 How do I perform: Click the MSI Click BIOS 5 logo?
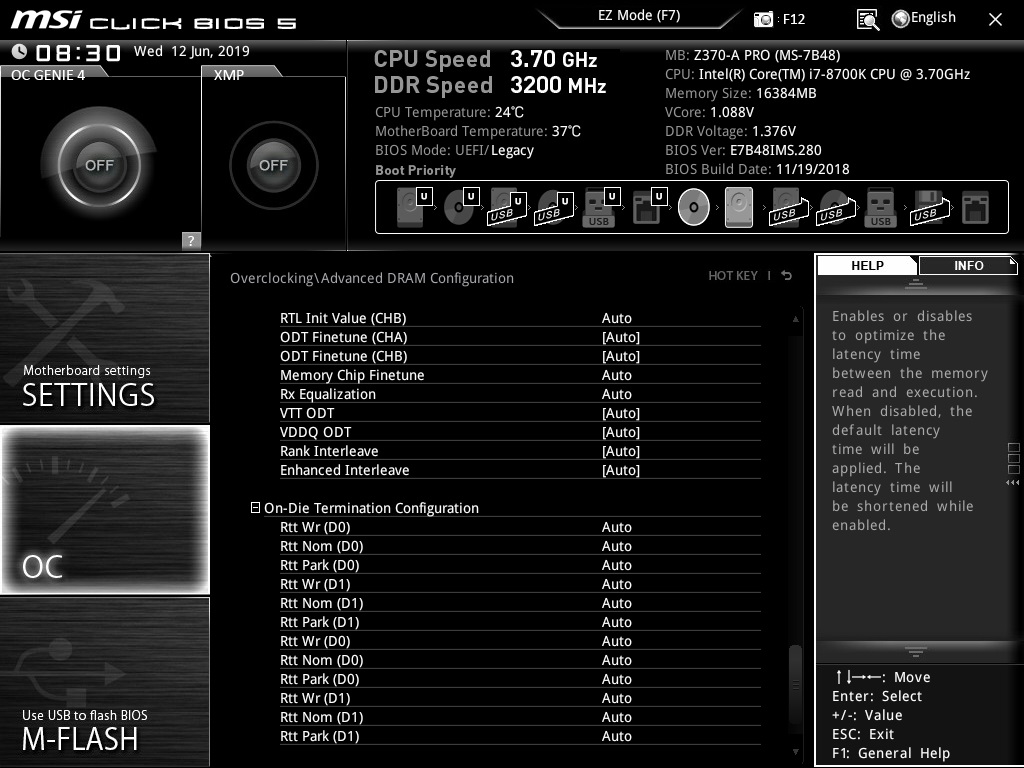click(153, 20)
